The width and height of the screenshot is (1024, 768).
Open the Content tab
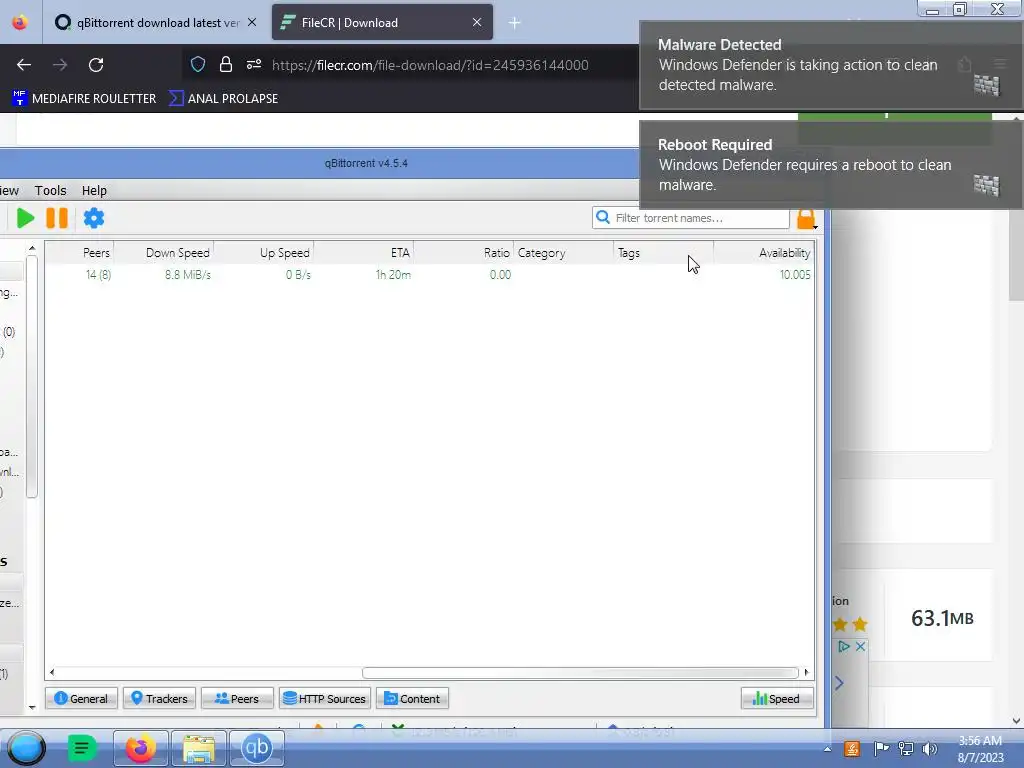tap(412, 699)
